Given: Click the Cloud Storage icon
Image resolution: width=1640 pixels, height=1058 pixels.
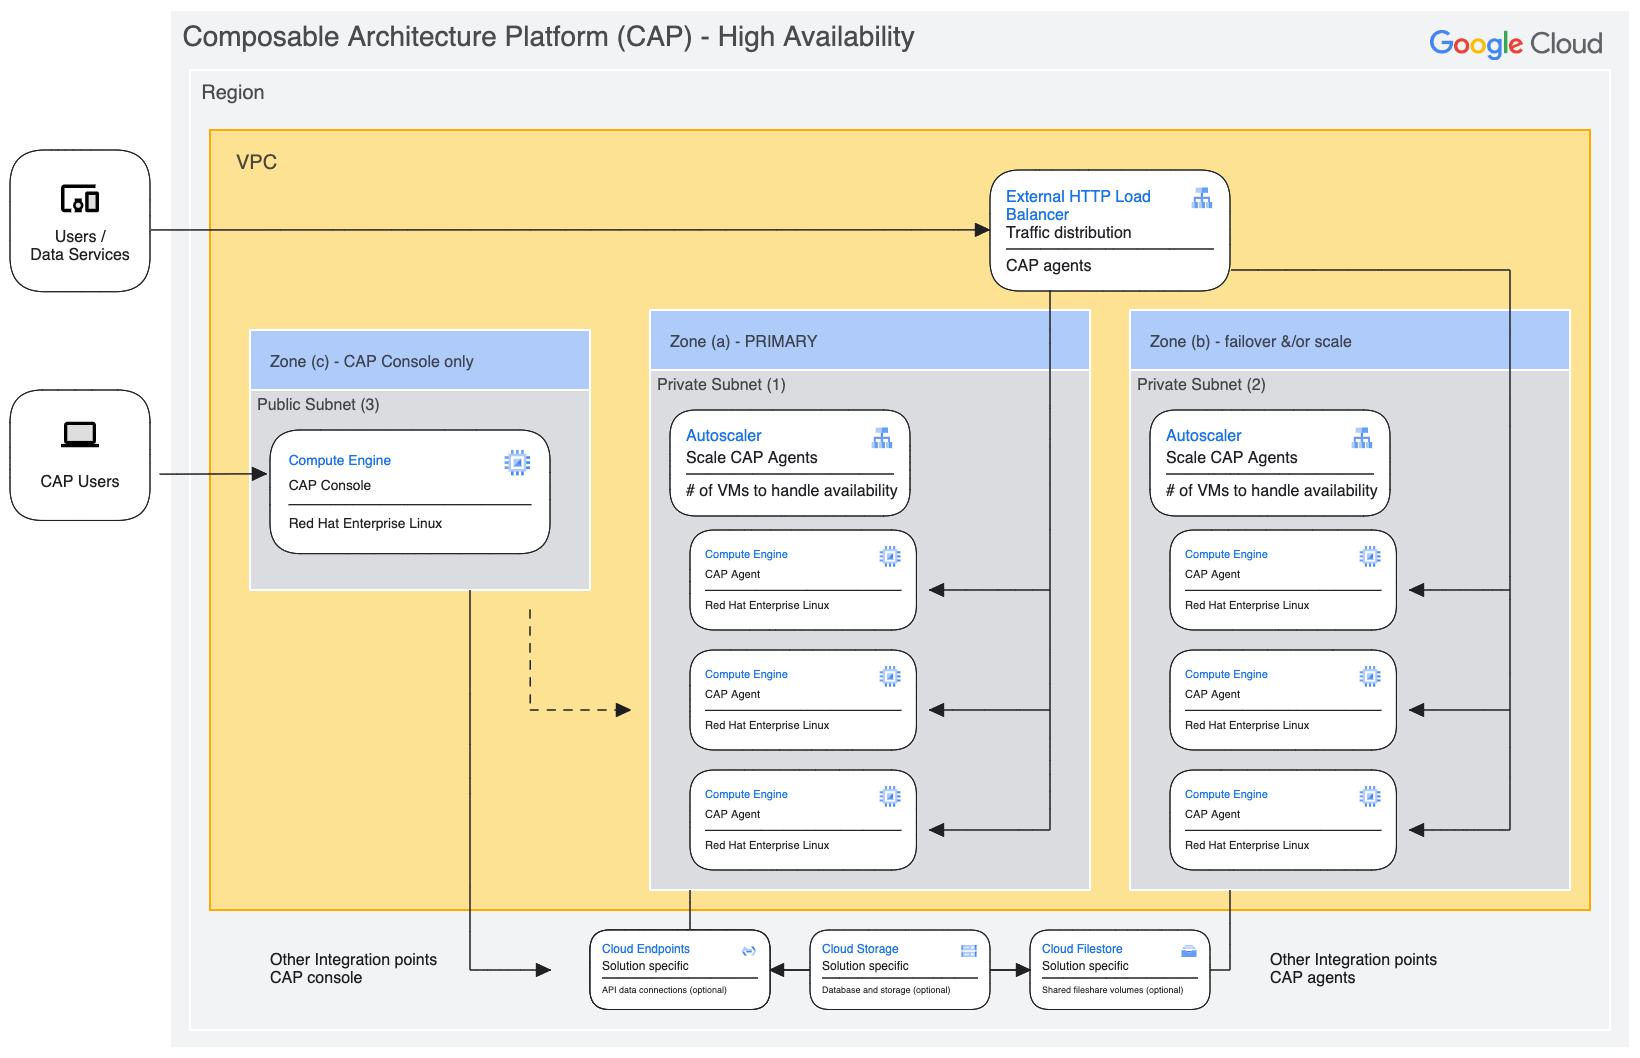Looking at the screenshot, I should pos(968,950).
